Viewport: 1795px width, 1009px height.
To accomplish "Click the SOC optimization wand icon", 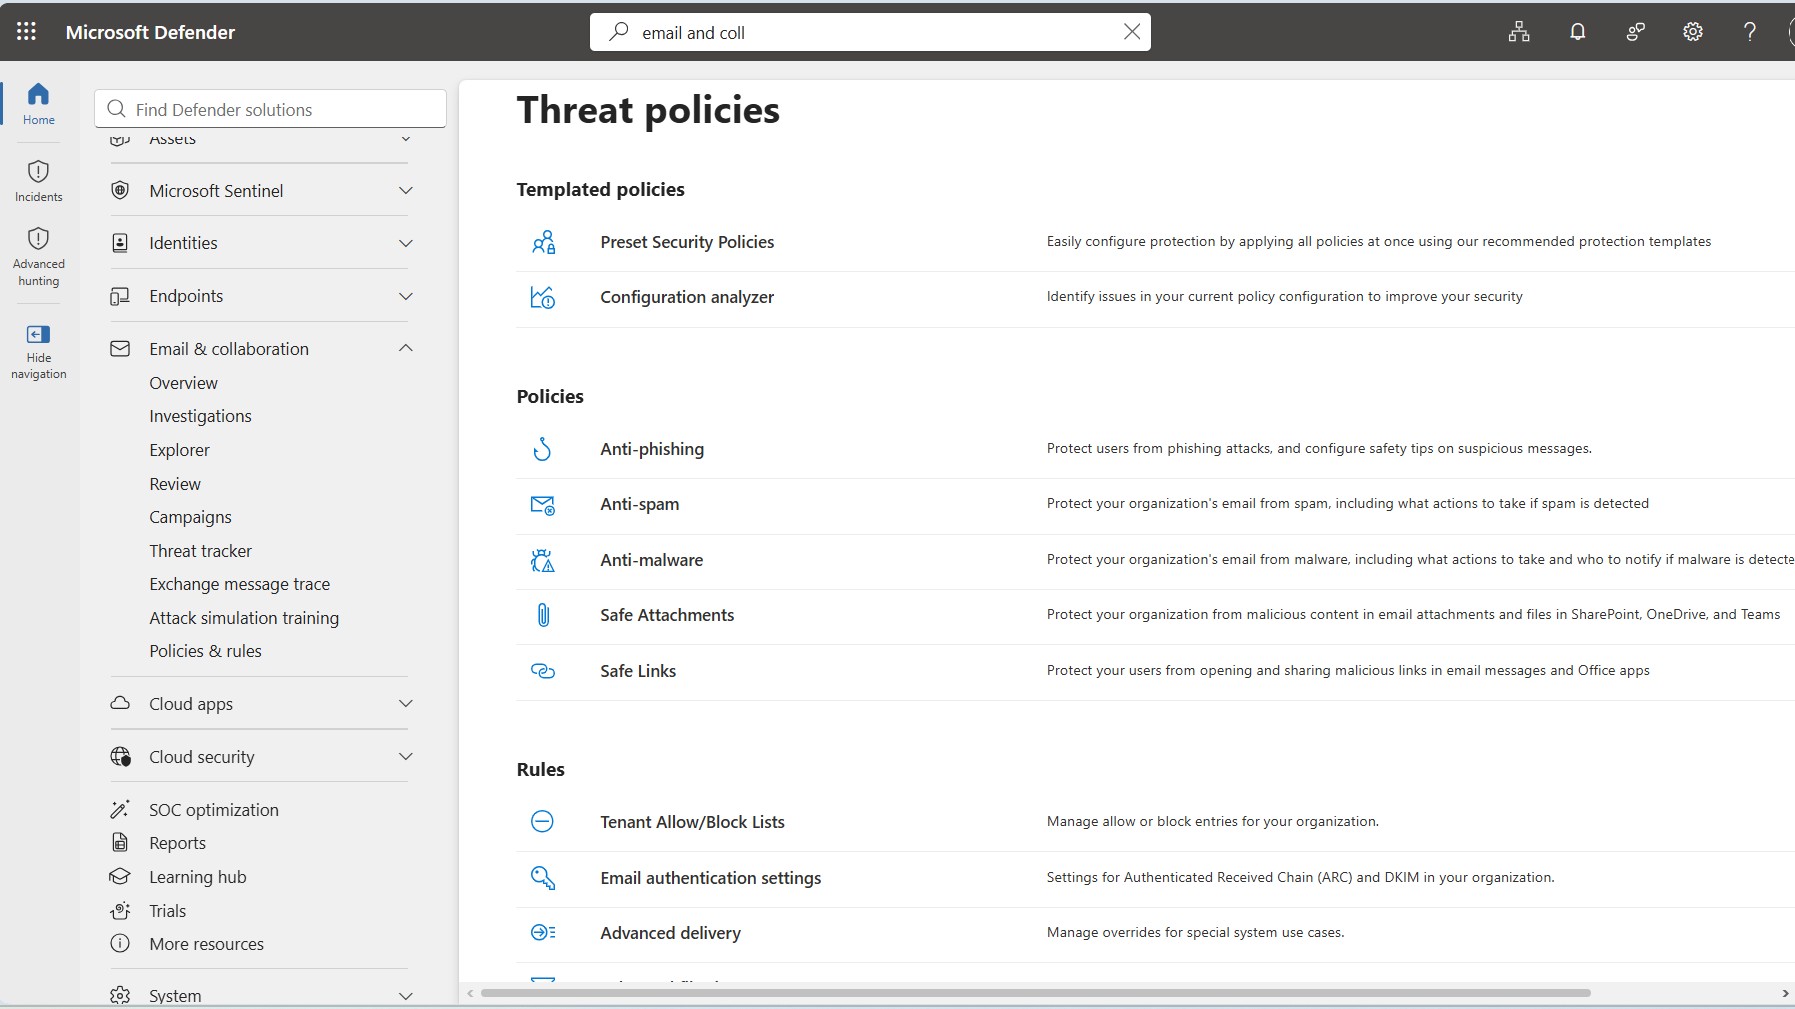I will [x=120, y=809].
